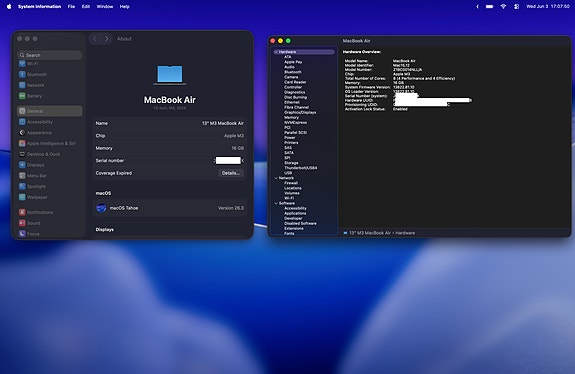This screenshot has height=374, width=575.
Task: Select Apple Pay in hardware list
Action: pos(293,62)
